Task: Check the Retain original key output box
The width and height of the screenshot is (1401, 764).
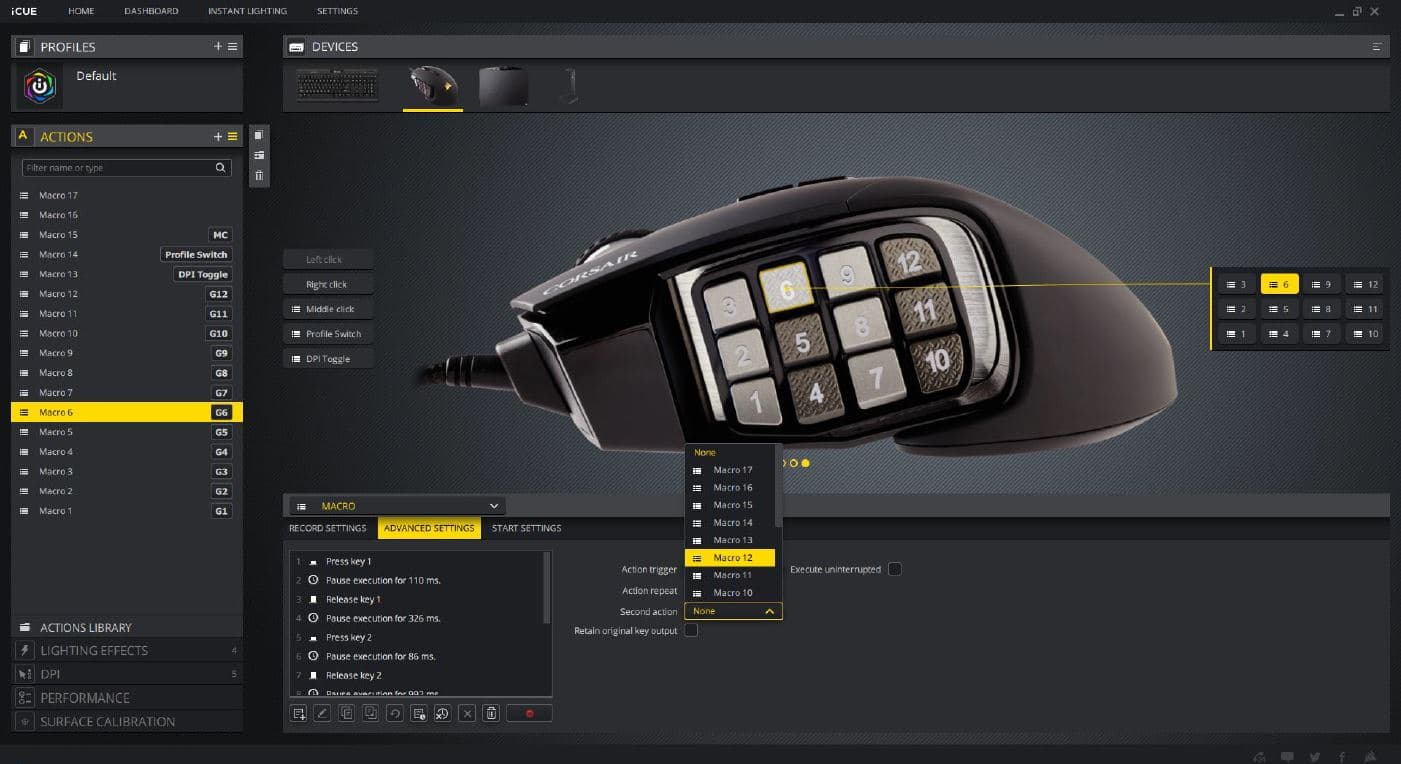Action: (691, 631)
